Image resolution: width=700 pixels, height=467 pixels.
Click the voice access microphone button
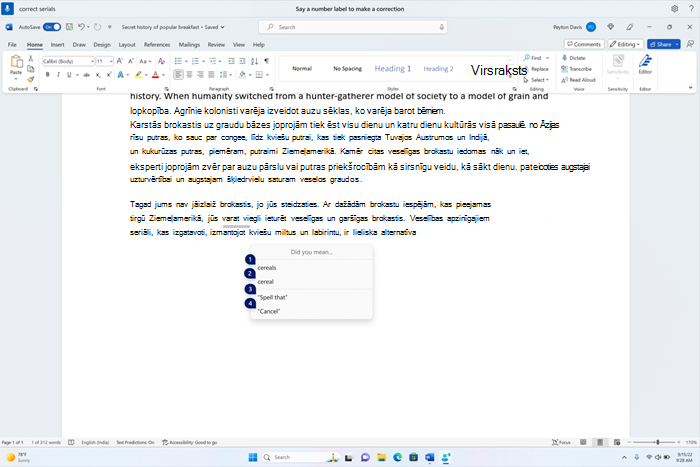coord(7,8)
